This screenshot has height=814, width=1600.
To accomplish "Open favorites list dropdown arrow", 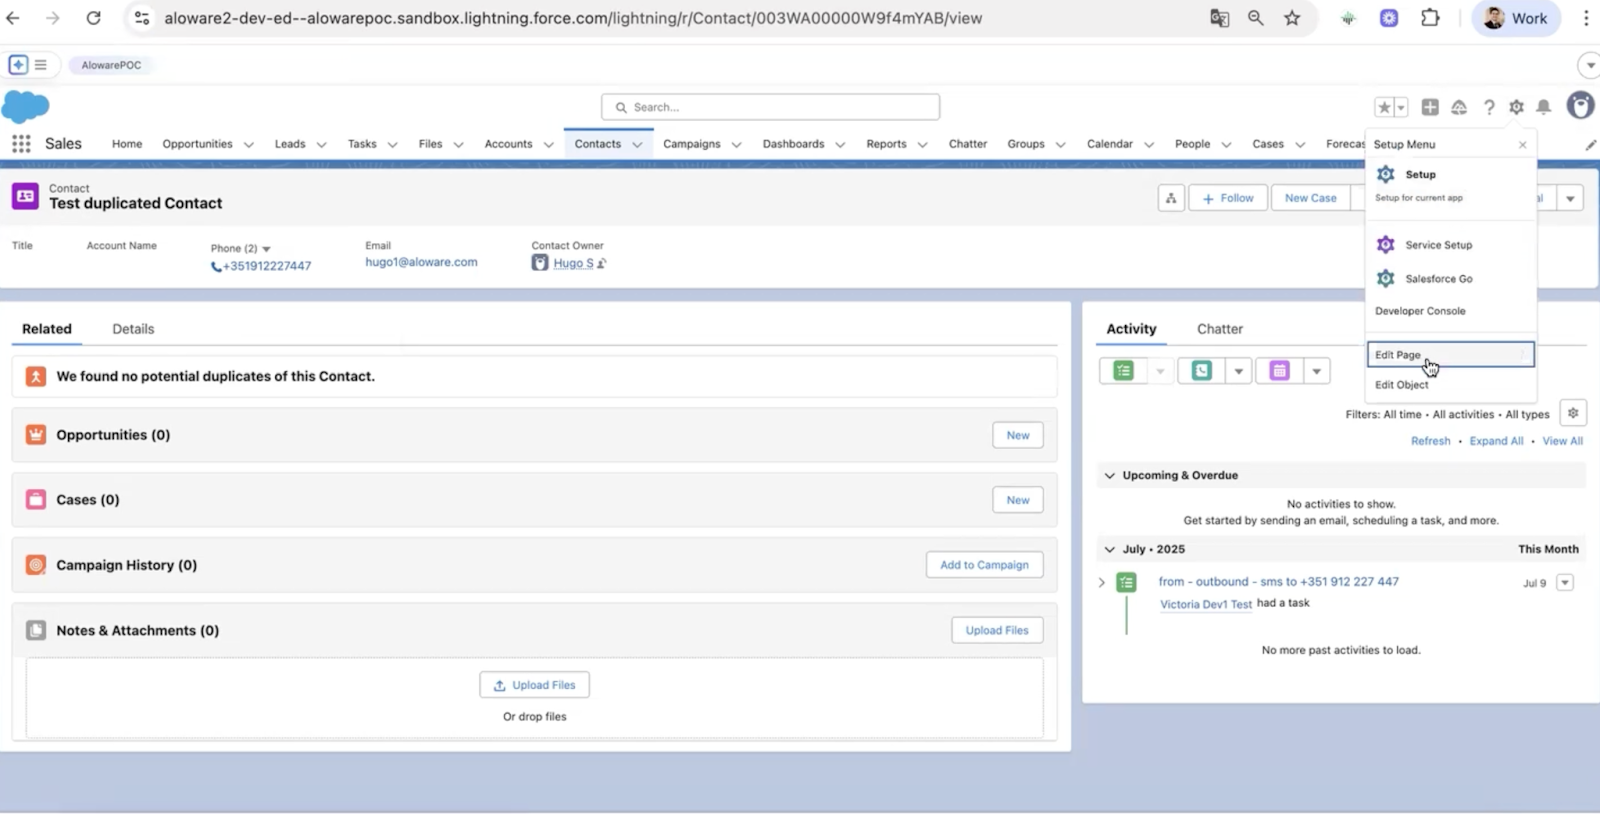I will tap(1401, 107).
